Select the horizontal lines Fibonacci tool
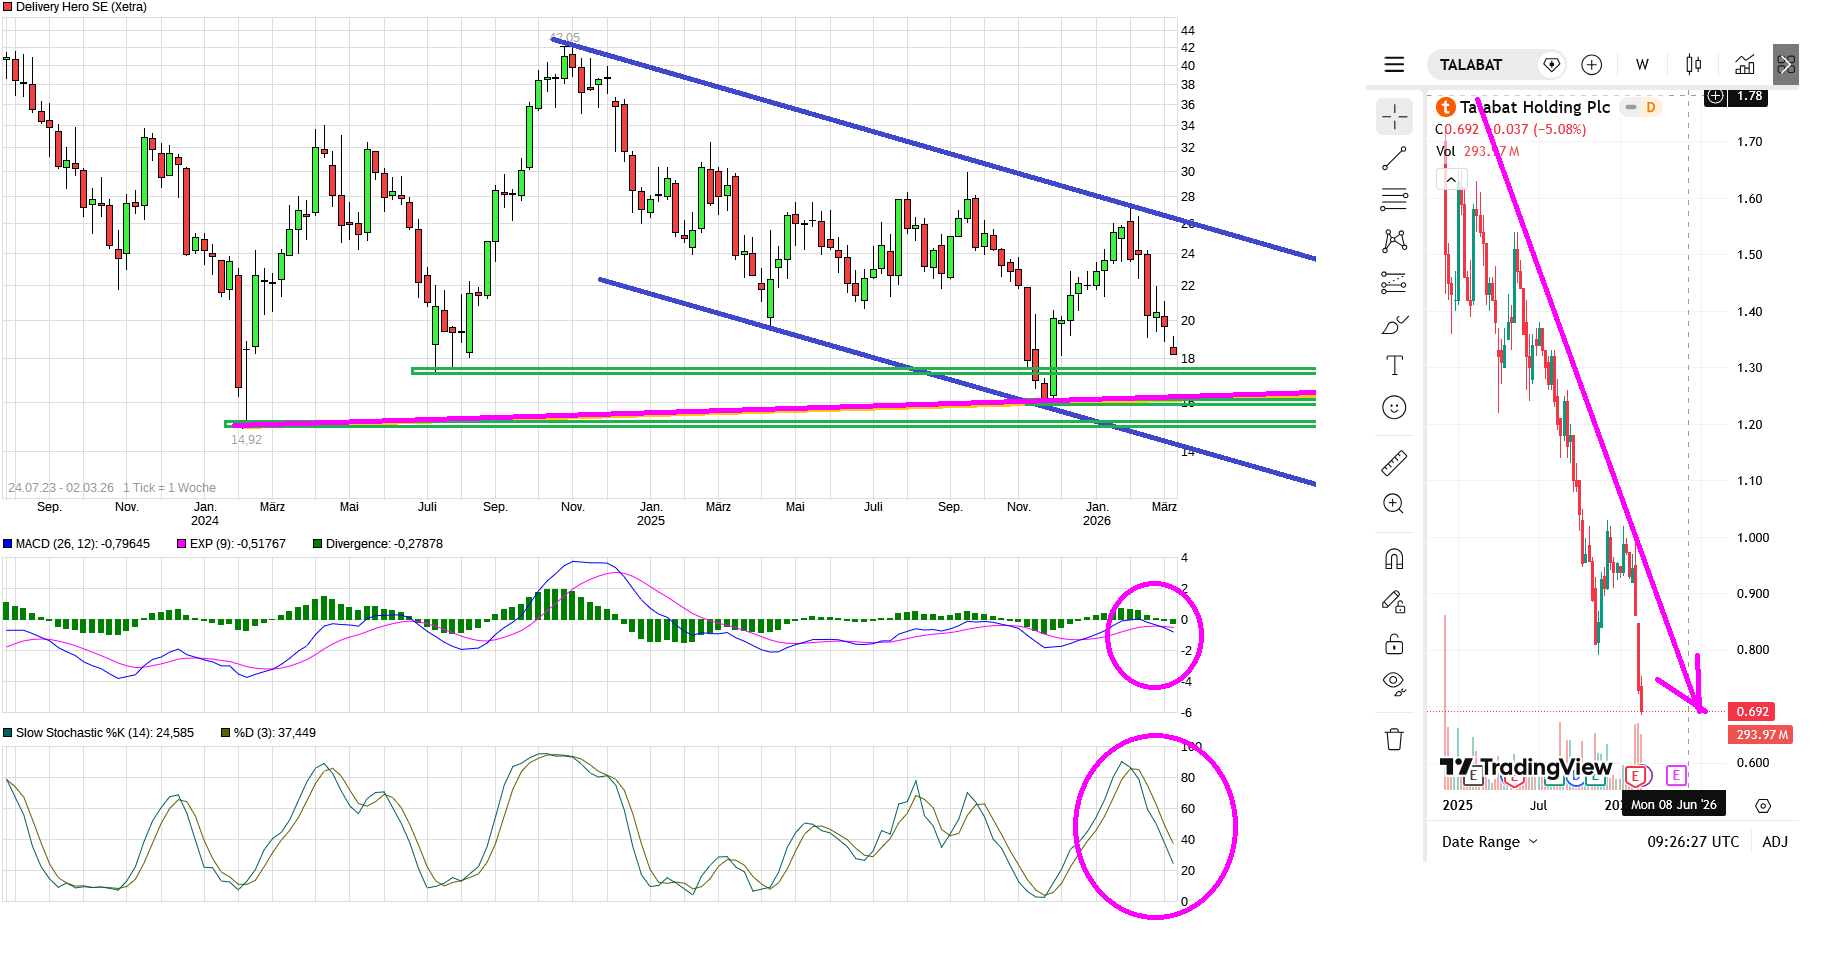This screenshot has width=1830, height=962. point(1394,200)
